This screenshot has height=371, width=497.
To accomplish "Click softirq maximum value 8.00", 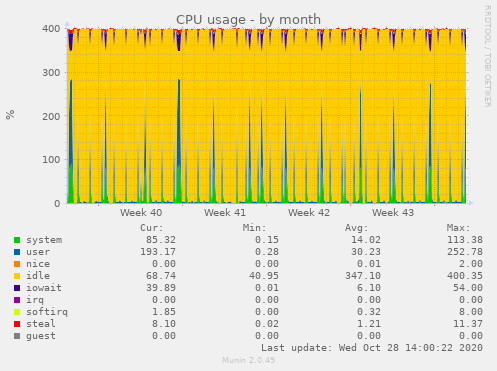I will point(471,312).
